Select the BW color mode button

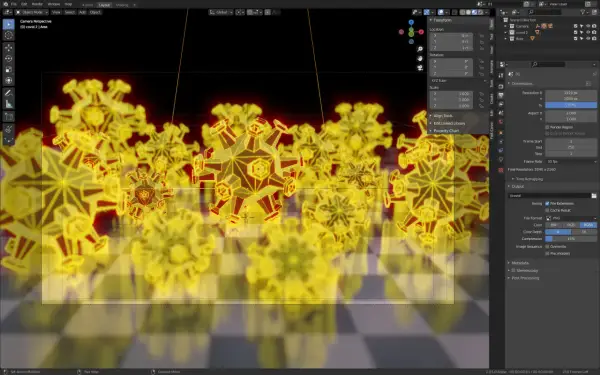[554, 225]
